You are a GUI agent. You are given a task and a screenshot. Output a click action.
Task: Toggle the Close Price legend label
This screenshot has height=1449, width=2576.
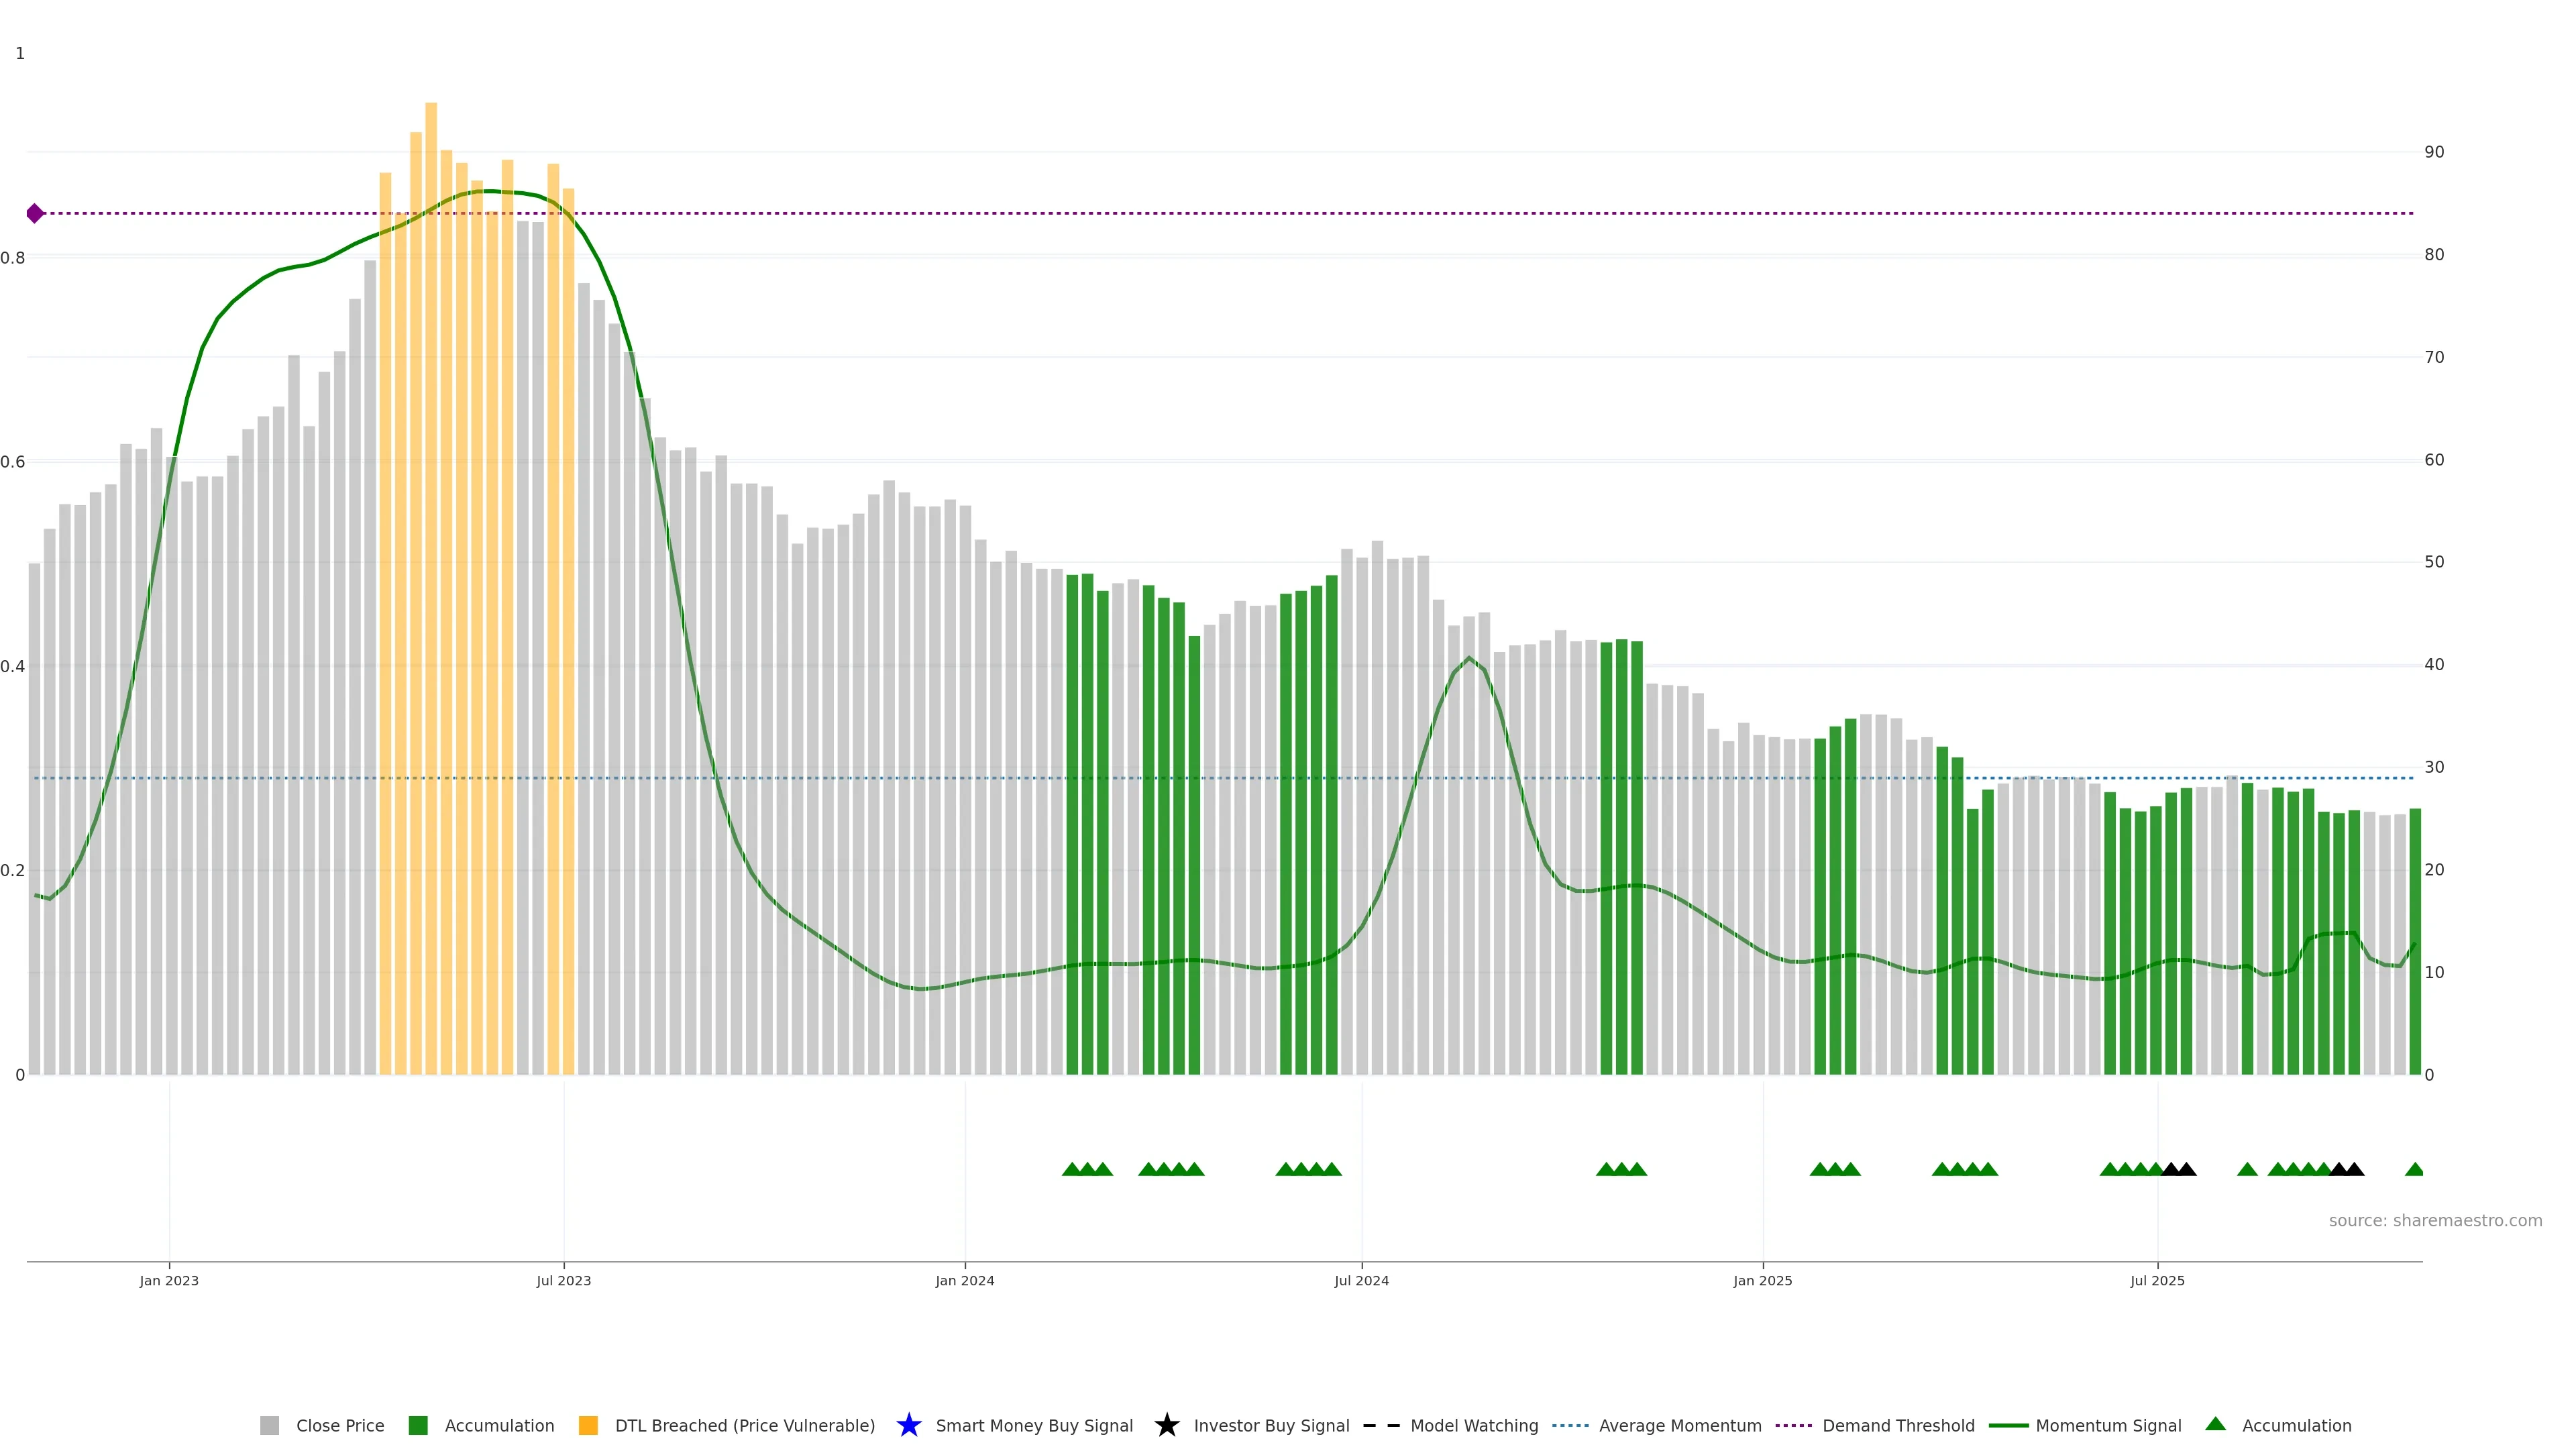pos(340,1425)
